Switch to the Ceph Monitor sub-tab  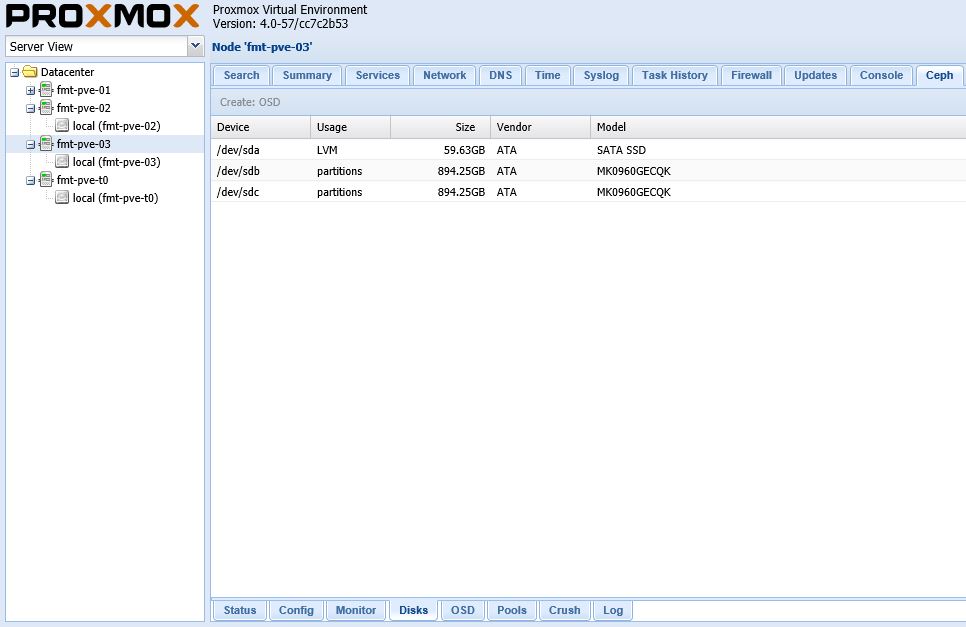(355, 610)
